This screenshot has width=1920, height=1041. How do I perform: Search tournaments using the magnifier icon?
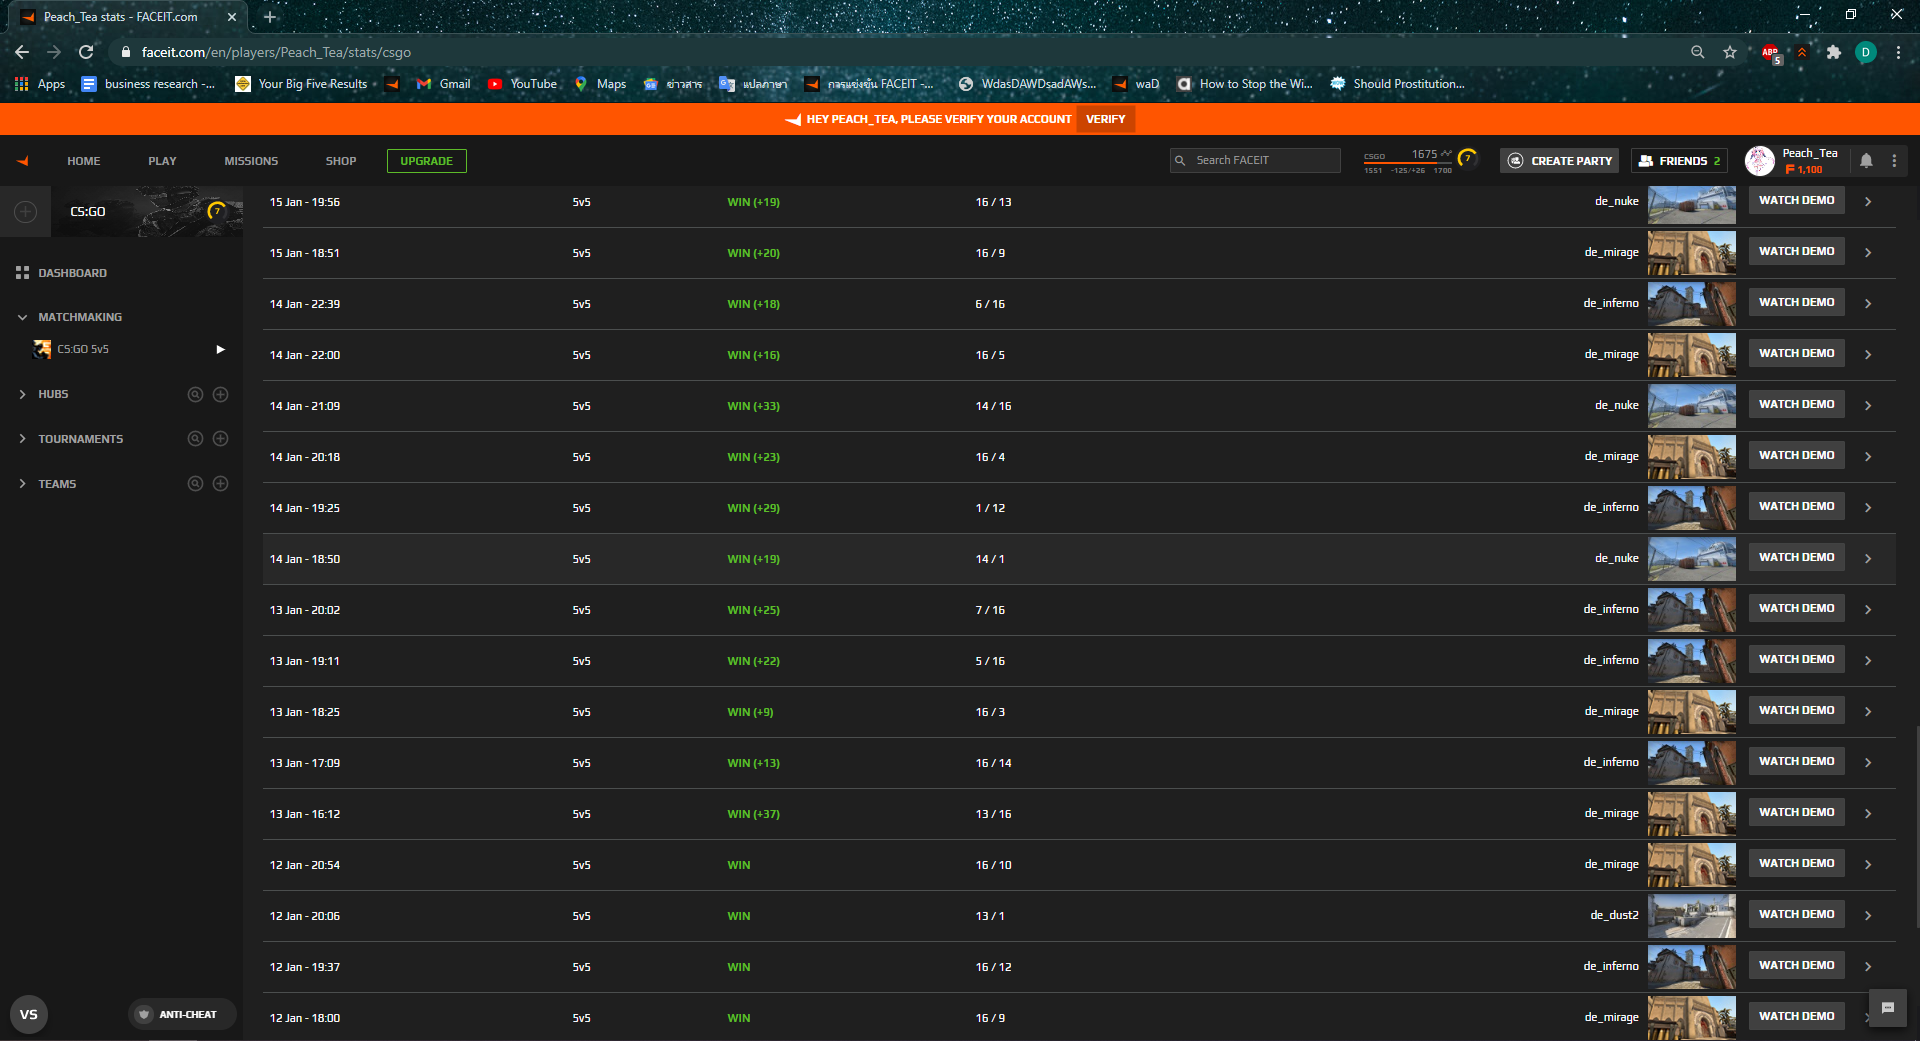(195, 439)
